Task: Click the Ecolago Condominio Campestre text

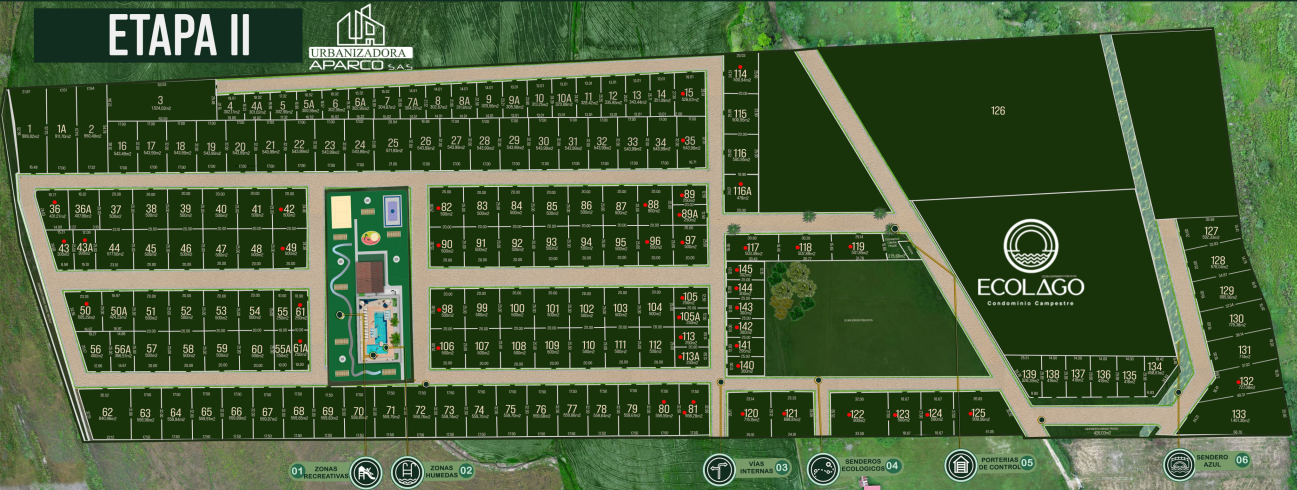Action: pos(1029,291)
